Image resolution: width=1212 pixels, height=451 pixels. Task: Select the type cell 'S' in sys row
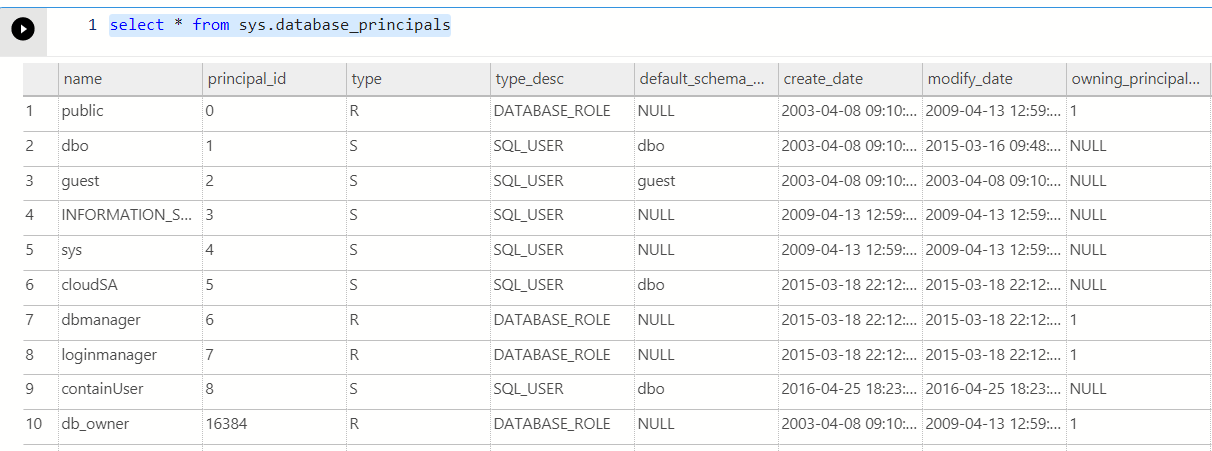(418, 250)
